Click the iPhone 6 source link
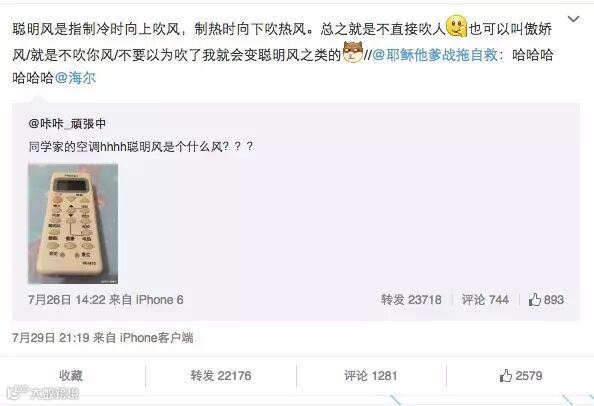This screenshot has width=594, height=406. (159, 300)
